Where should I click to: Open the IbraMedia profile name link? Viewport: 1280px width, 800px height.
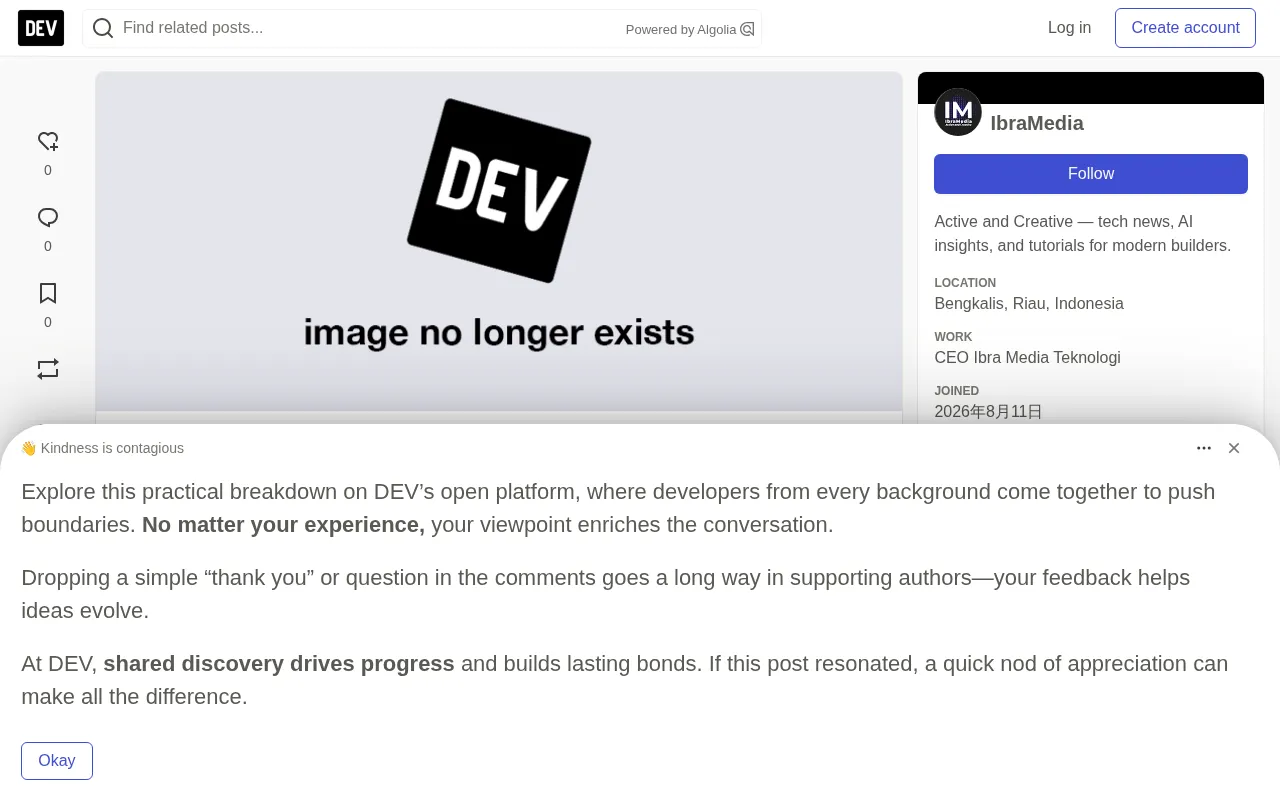1037,123
